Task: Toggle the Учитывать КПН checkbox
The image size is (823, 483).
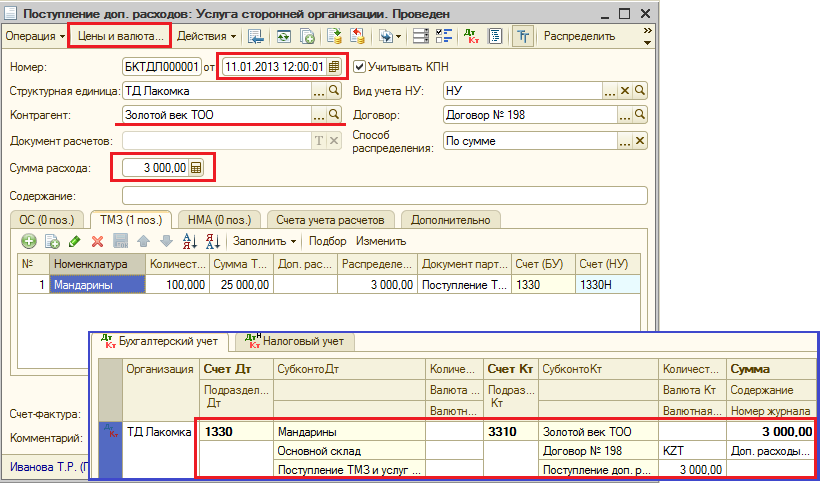Action: (x=359, y=67)
